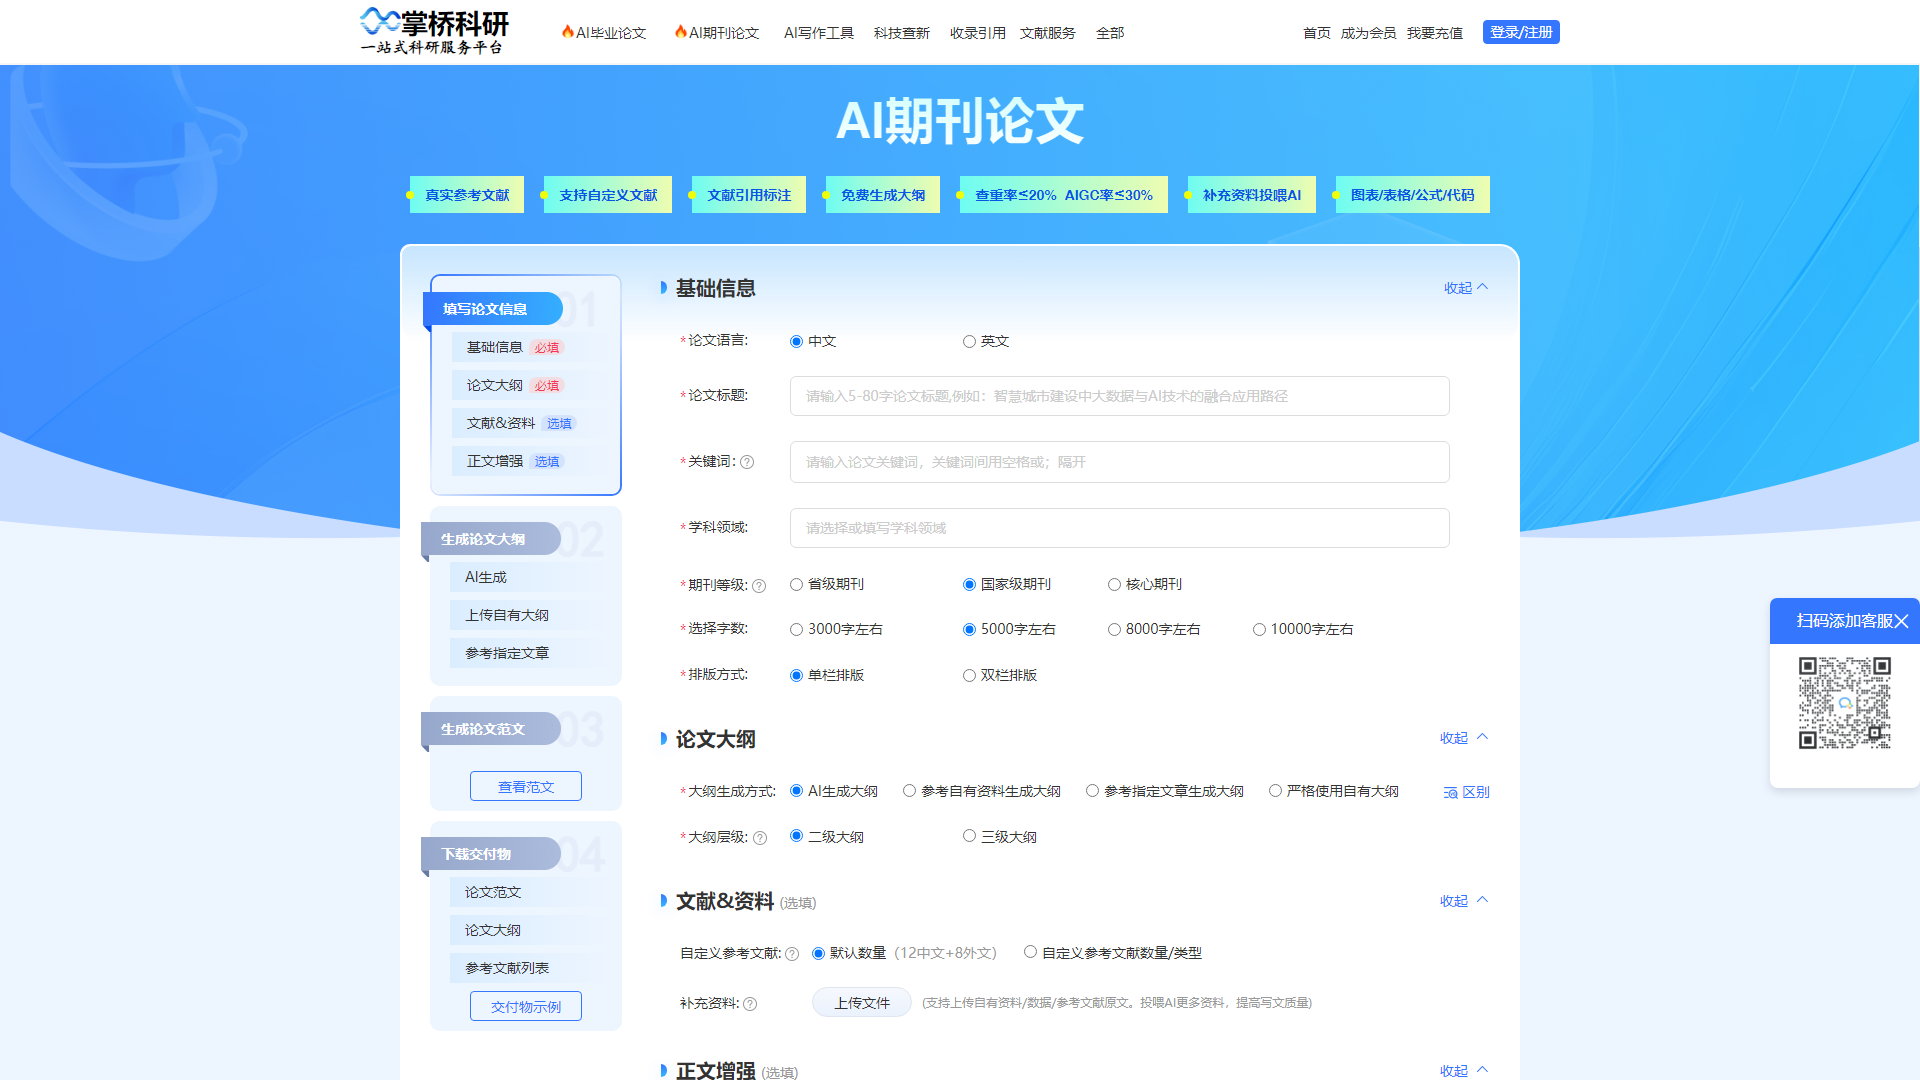Click the 区别 comparison icon near 大纲生成方式

click(1448, 792)
